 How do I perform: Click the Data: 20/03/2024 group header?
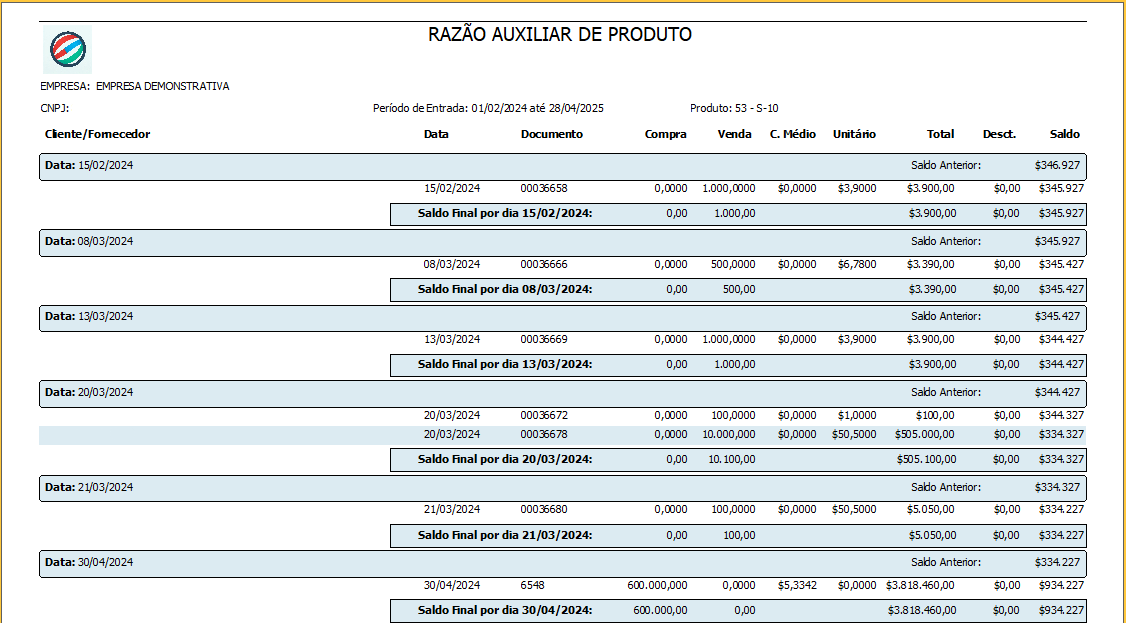point(89,392)
